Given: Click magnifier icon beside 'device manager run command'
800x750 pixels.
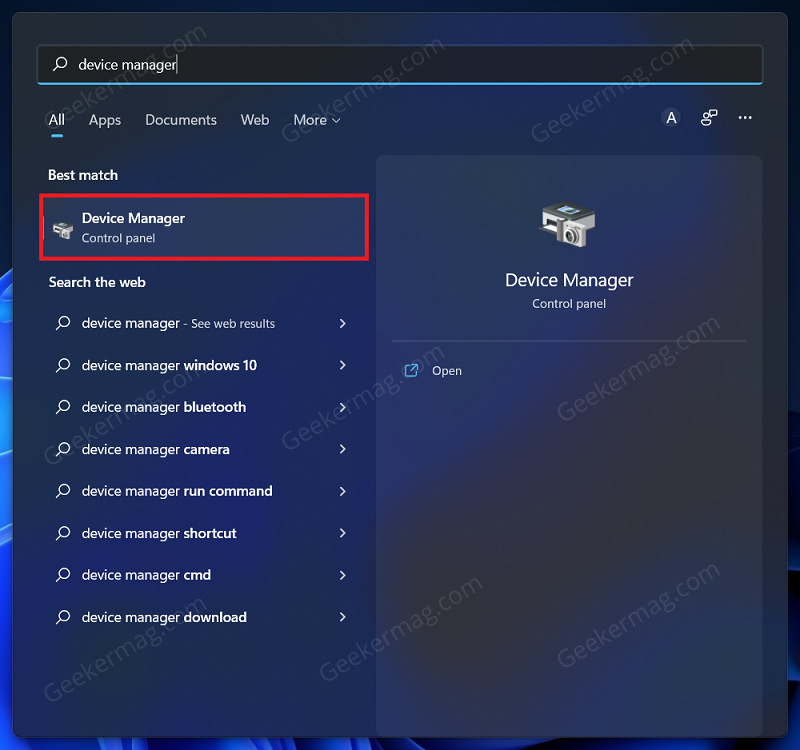Looking at the screenshot, I should (63, 491).
